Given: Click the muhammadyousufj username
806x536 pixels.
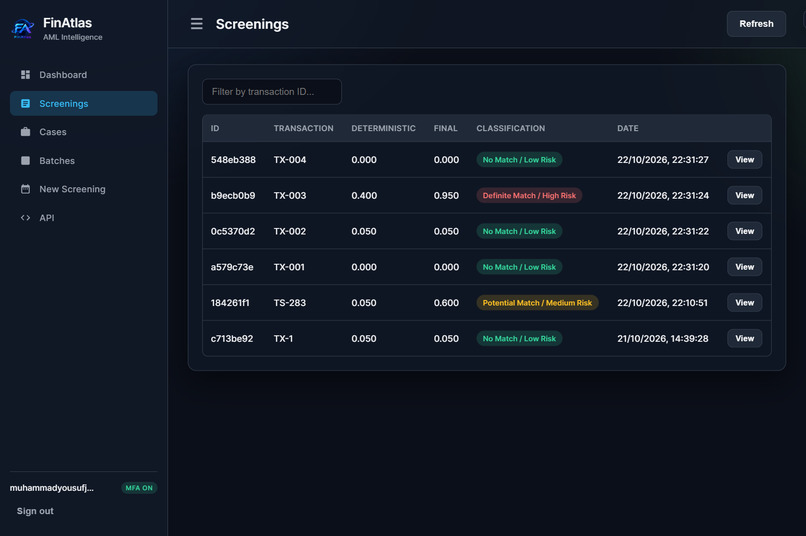Looking at the screenshot, I should (51, 488).
